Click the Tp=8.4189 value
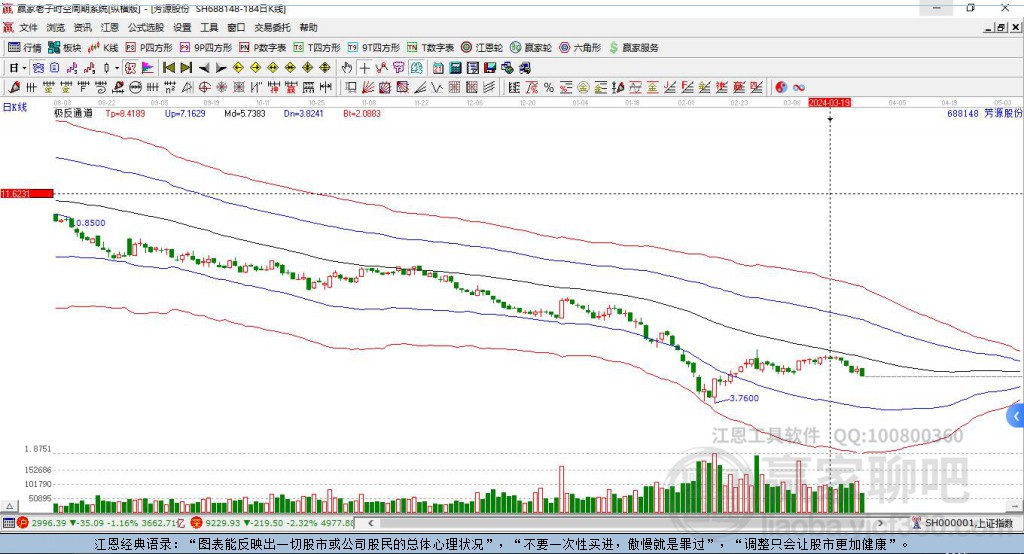1024x554 pixels. 125,113
